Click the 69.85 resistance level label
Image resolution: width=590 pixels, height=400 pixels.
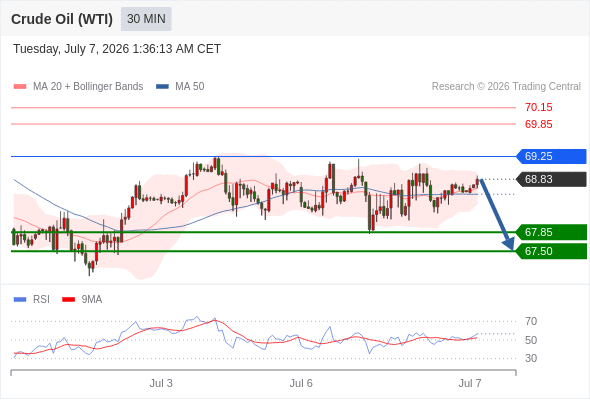point(539,124)
